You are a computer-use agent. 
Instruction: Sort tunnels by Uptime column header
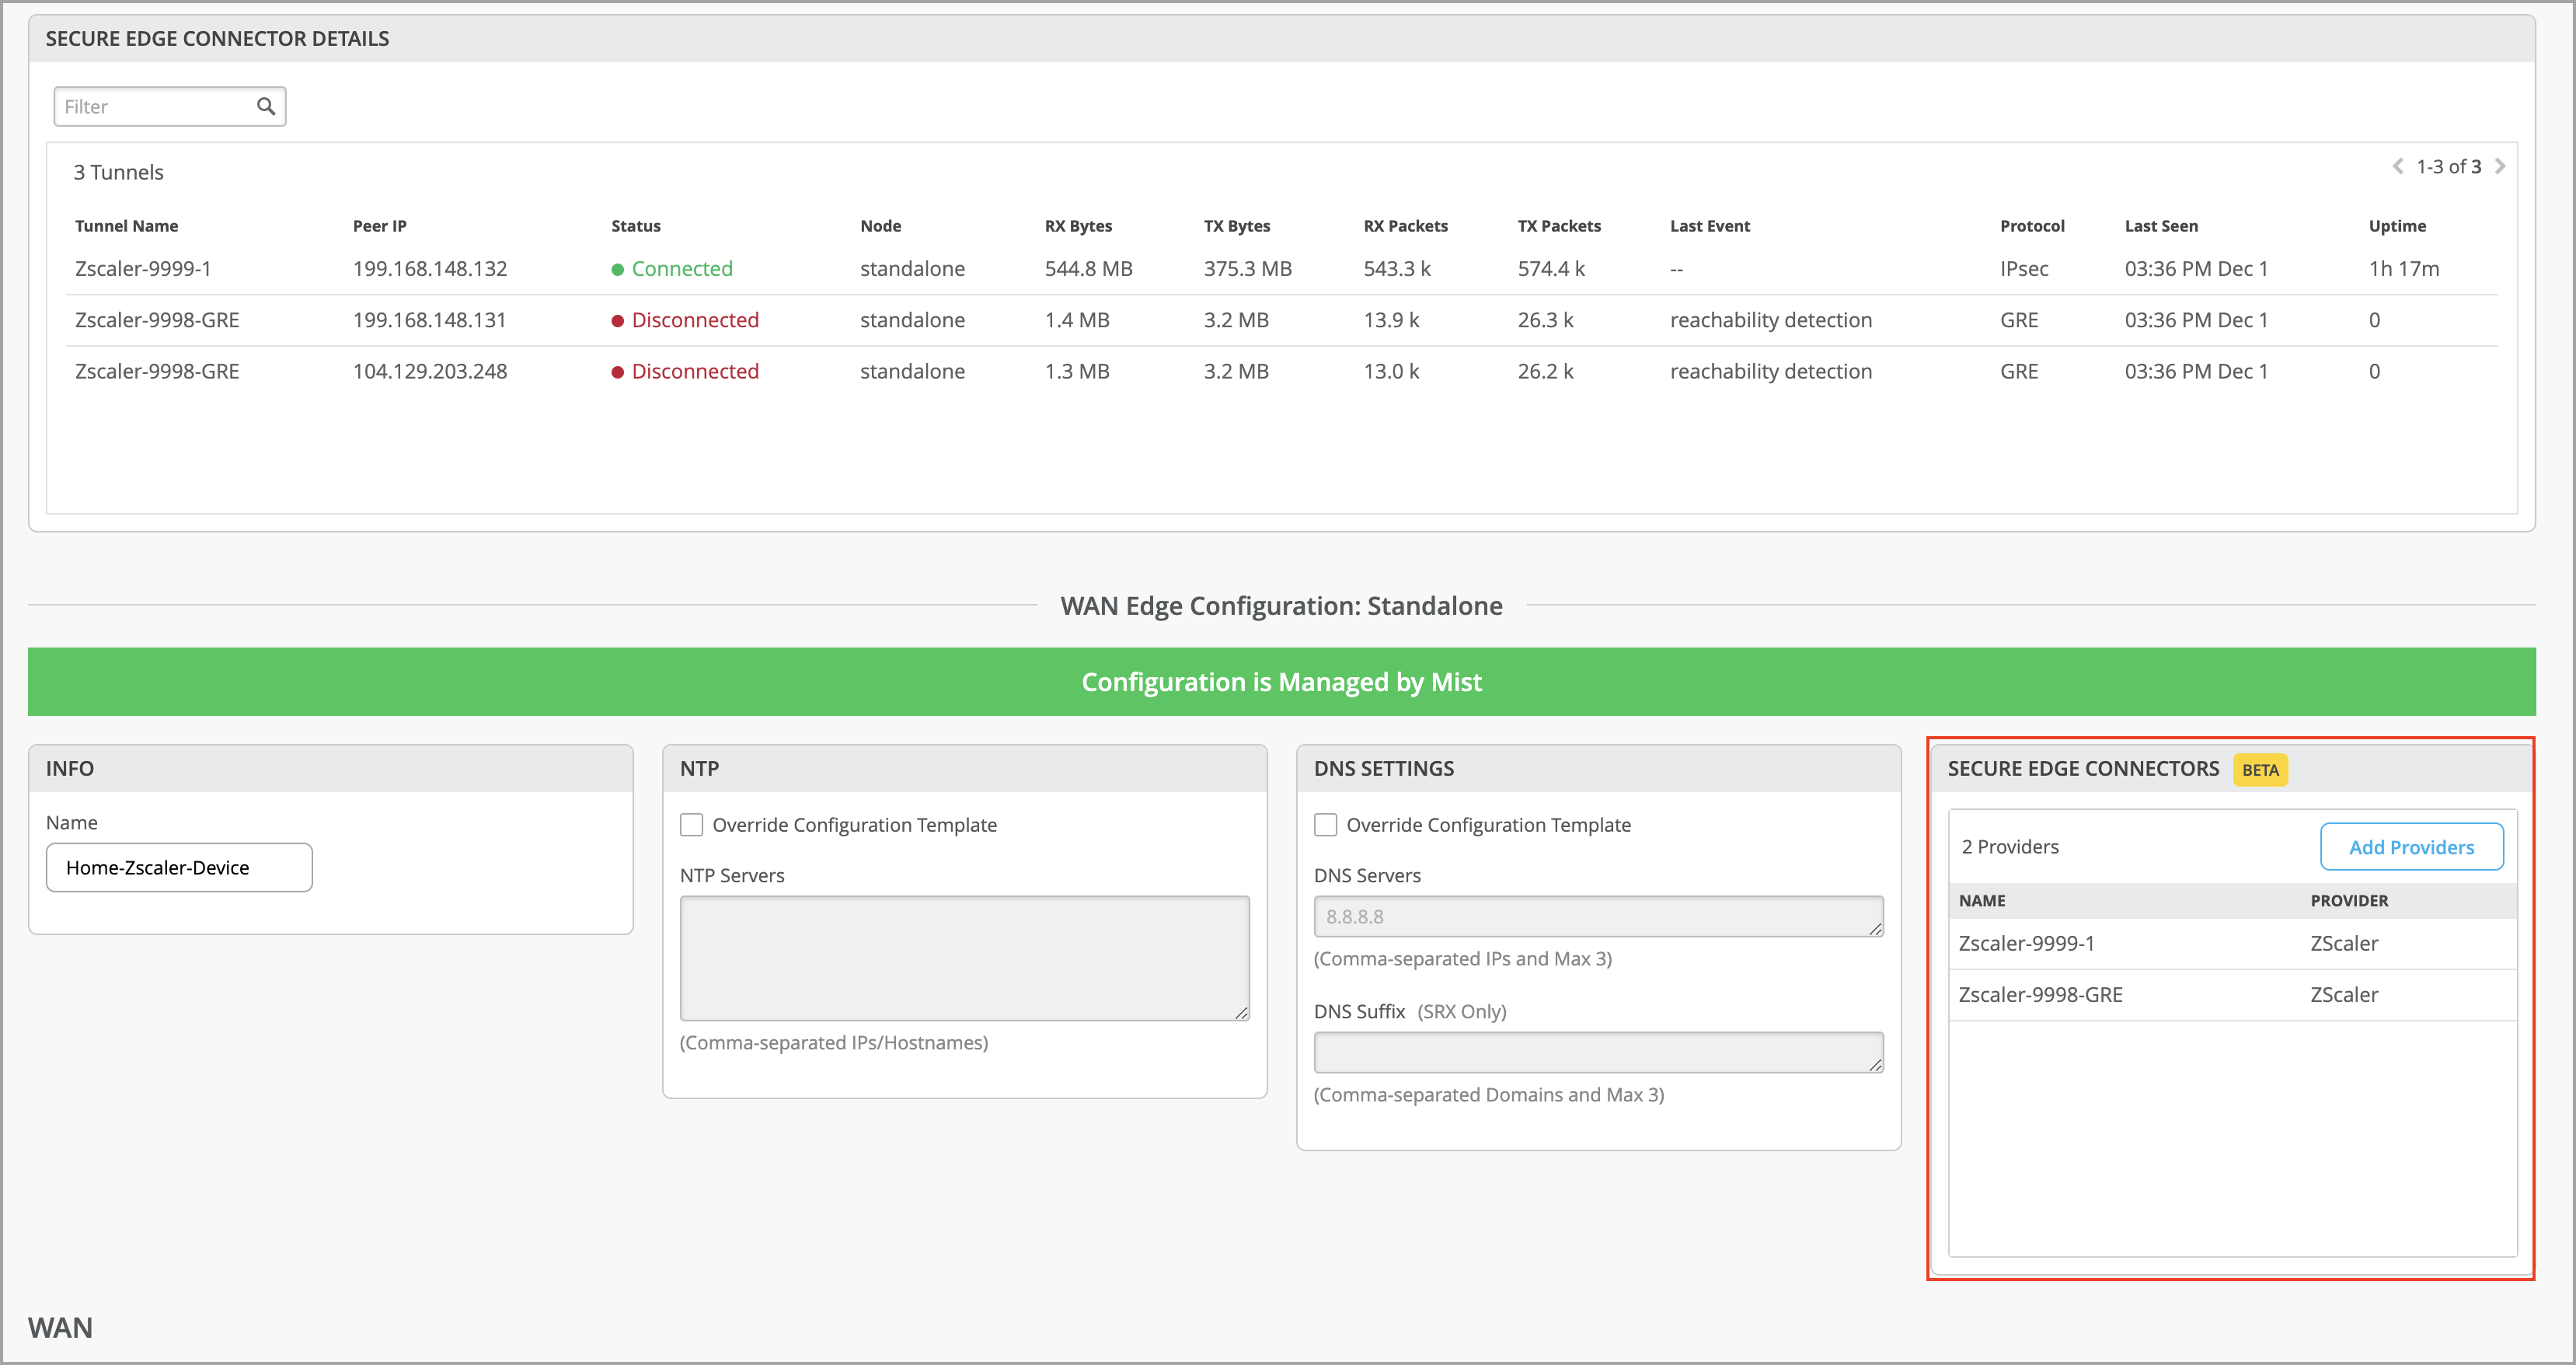point(2396,226)
